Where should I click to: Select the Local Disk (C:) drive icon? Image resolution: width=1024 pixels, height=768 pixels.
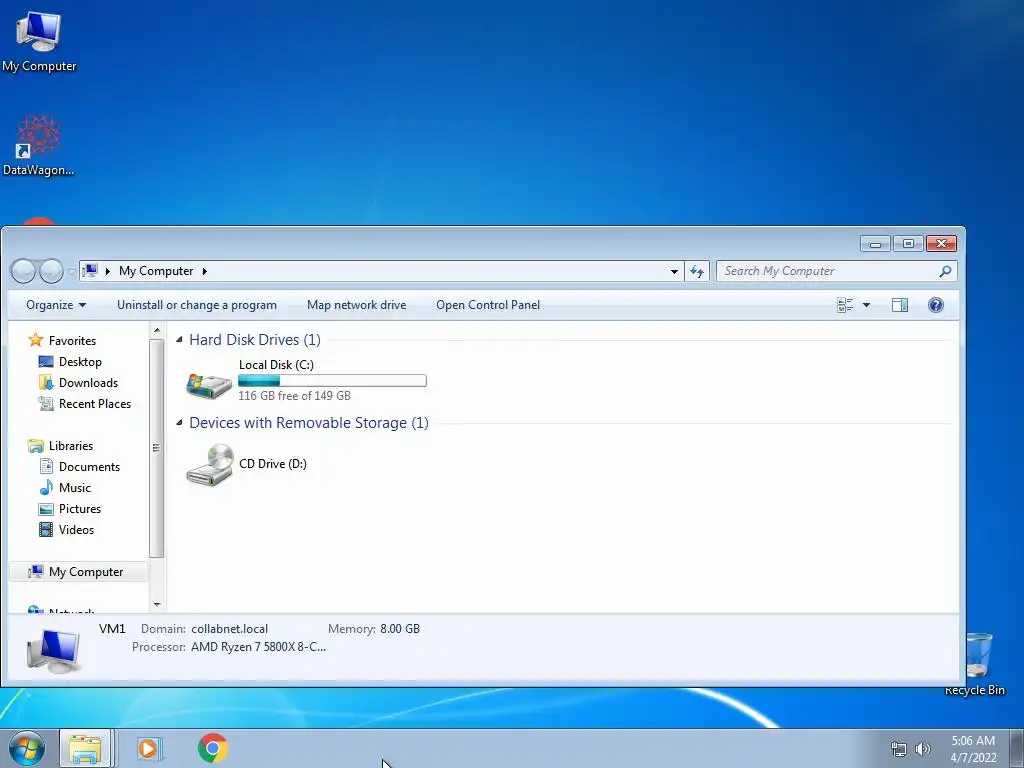point(209,384)
